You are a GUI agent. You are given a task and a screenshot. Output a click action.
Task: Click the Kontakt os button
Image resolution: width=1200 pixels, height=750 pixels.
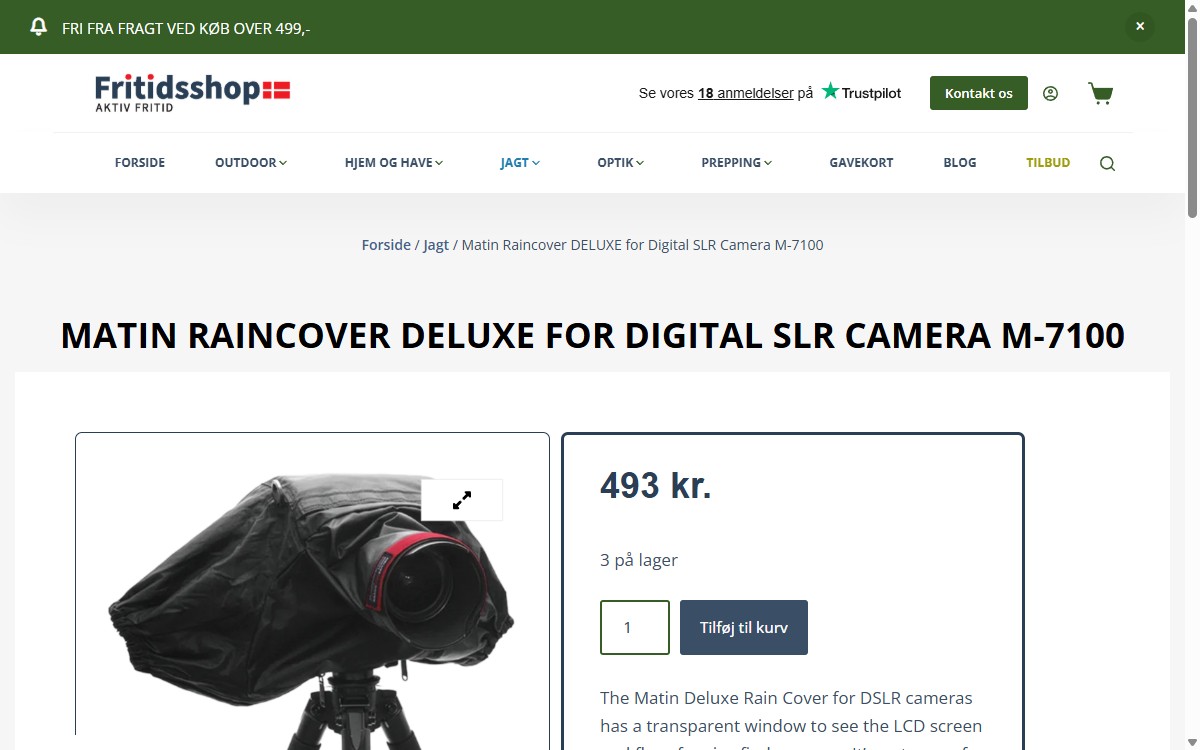click(x=979, y=93)
